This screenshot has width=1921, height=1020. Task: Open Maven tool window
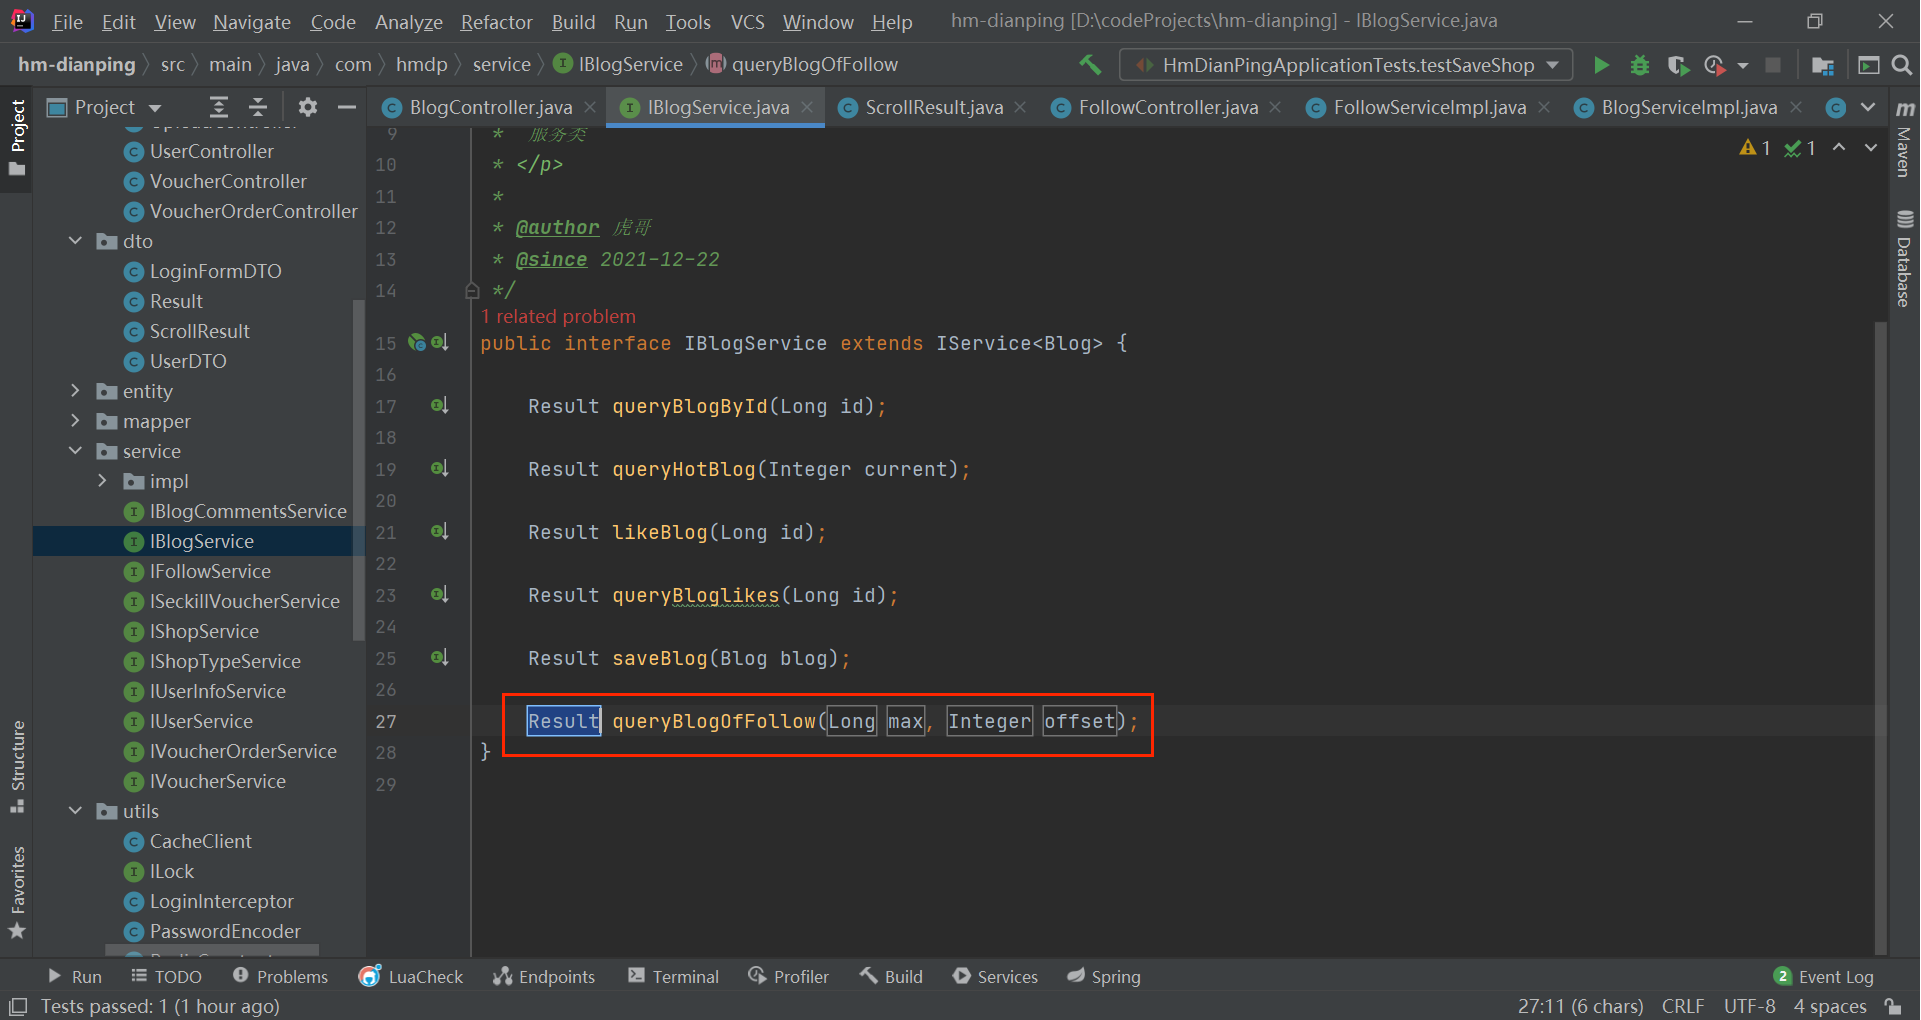coord(1905,140)
